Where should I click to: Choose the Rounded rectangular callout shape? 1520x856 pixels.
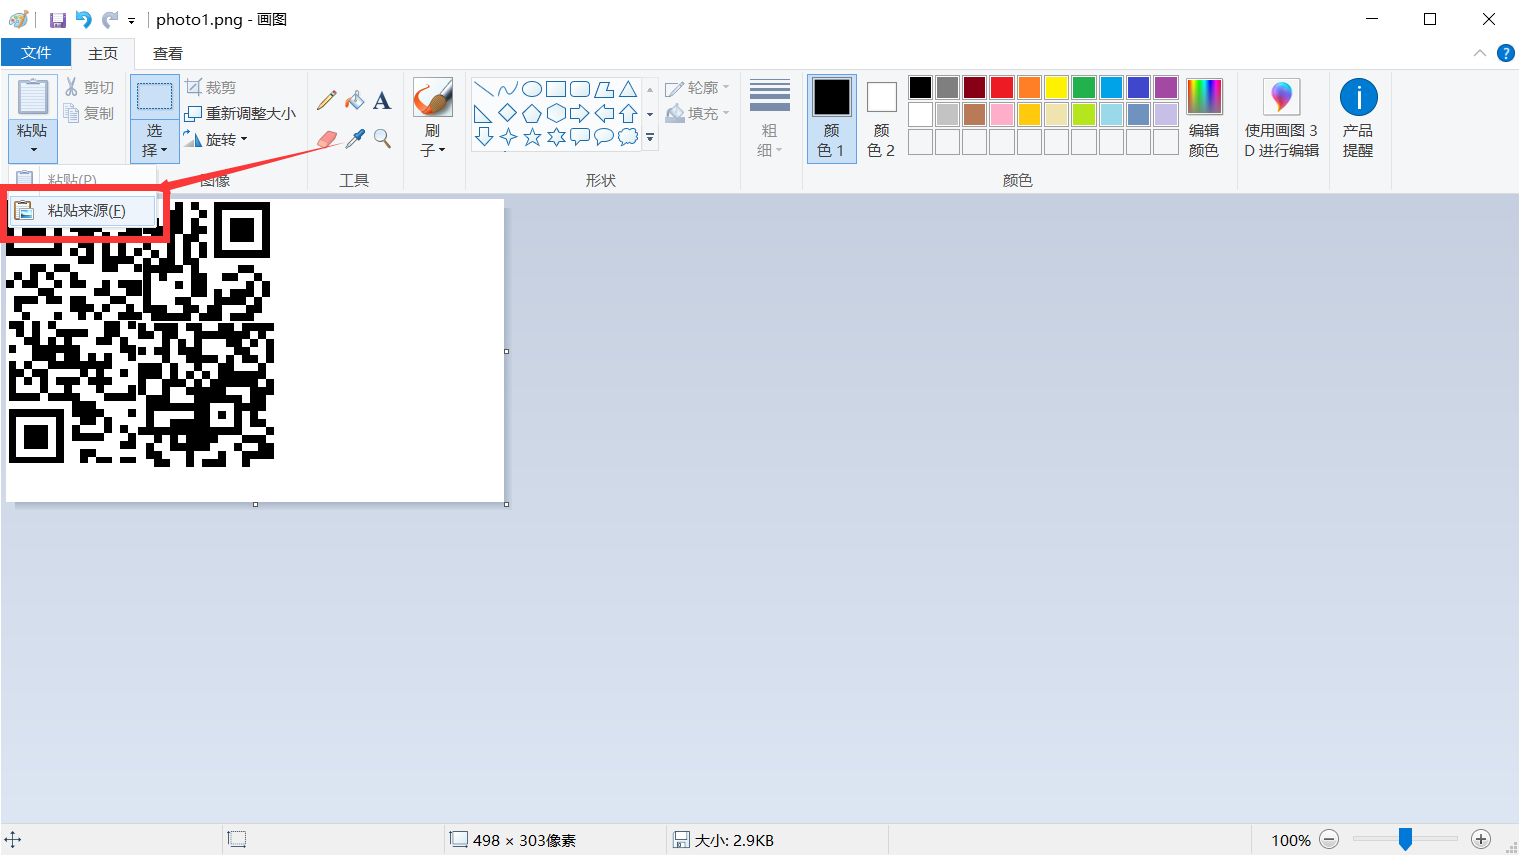580,137
